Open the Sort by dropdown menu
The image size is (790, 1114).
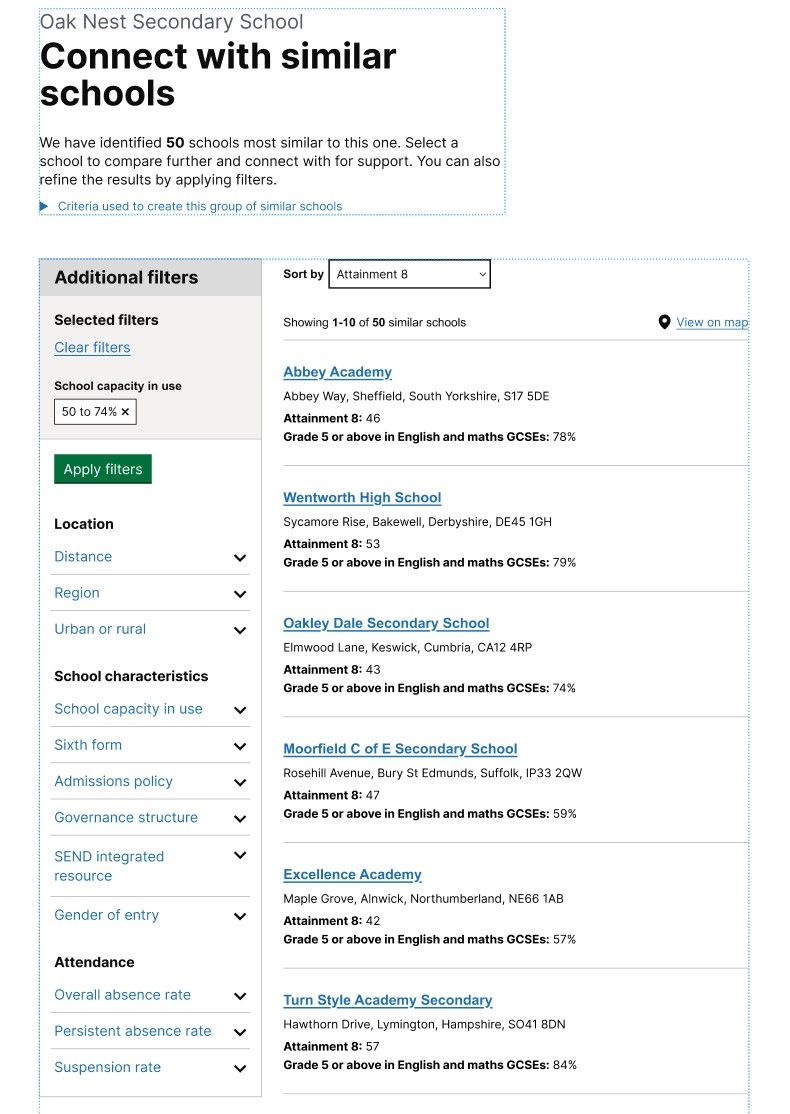click(x=409, y=274)
